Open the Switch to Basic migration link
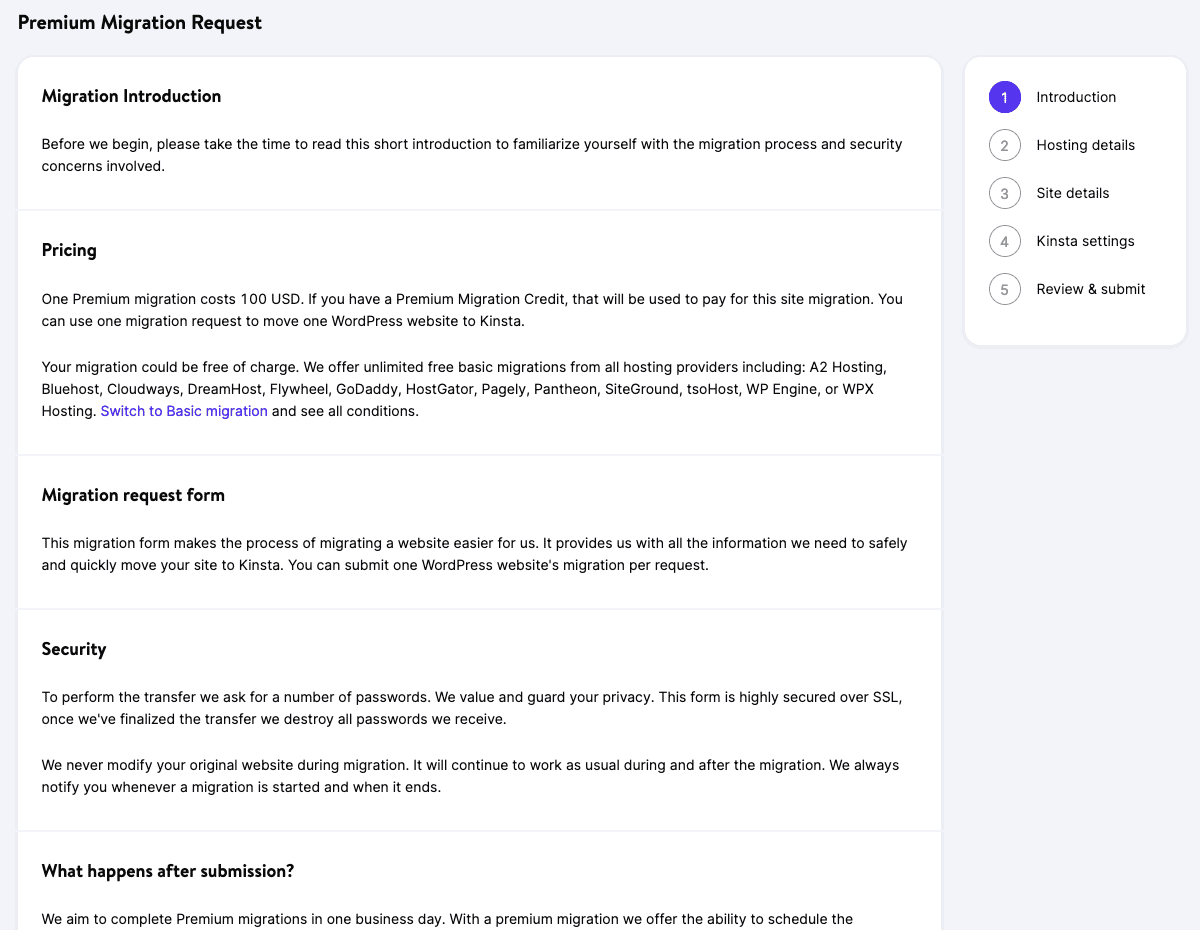This screenshot has width=1200, height=930. (184, 410)
